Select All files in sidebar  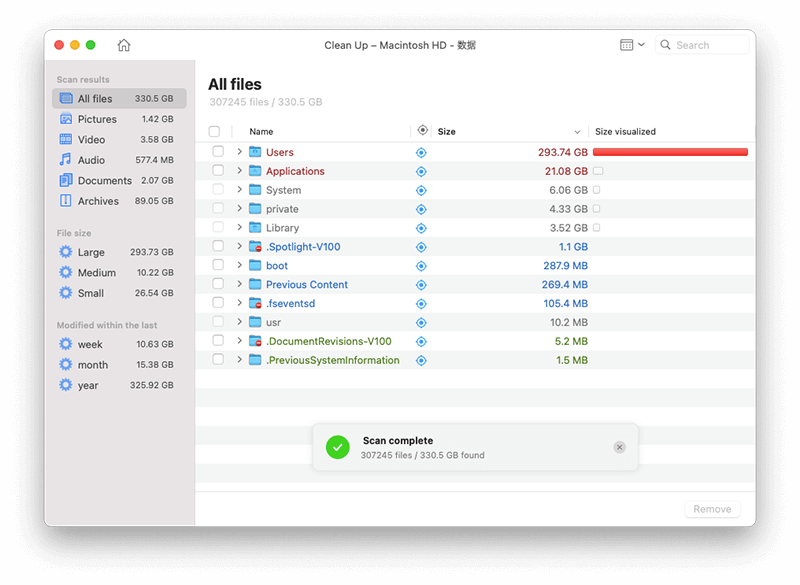point(119,98)
